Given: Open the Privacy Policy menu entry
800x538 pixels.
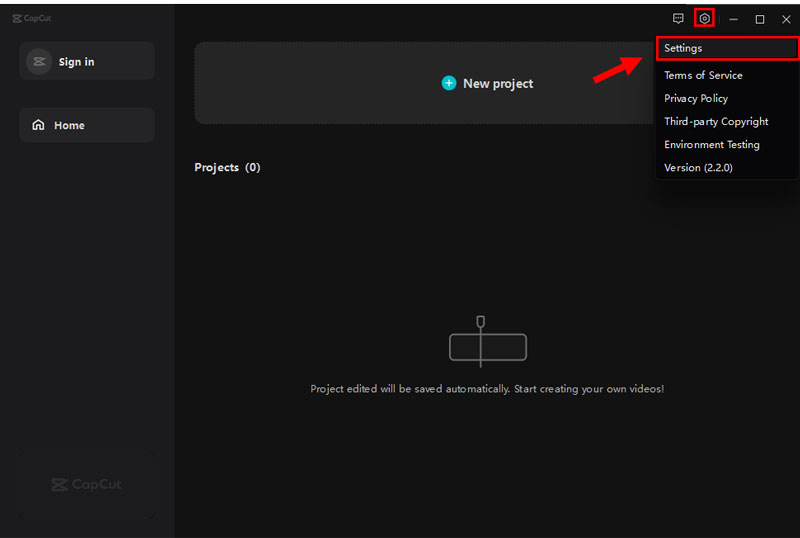Looking at the screenshot, I should pos(696,98).
